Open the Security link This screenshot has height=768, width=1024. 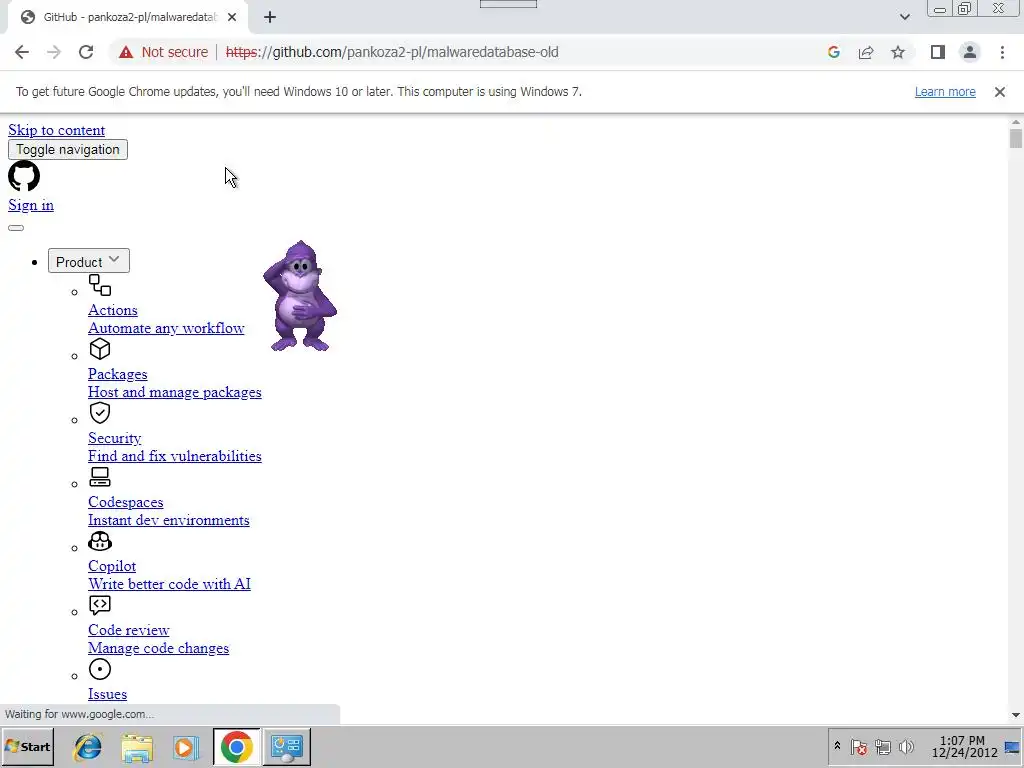tap(114, 438)
